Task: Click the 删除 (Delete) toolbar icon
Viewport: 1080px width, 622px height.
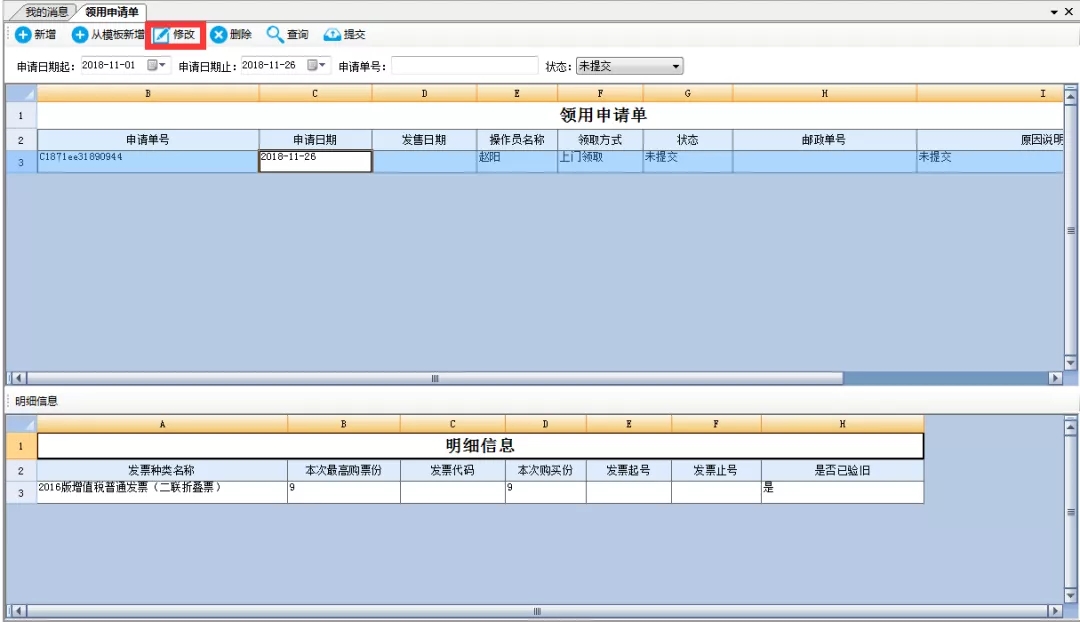Action: (x=218, y=35)
